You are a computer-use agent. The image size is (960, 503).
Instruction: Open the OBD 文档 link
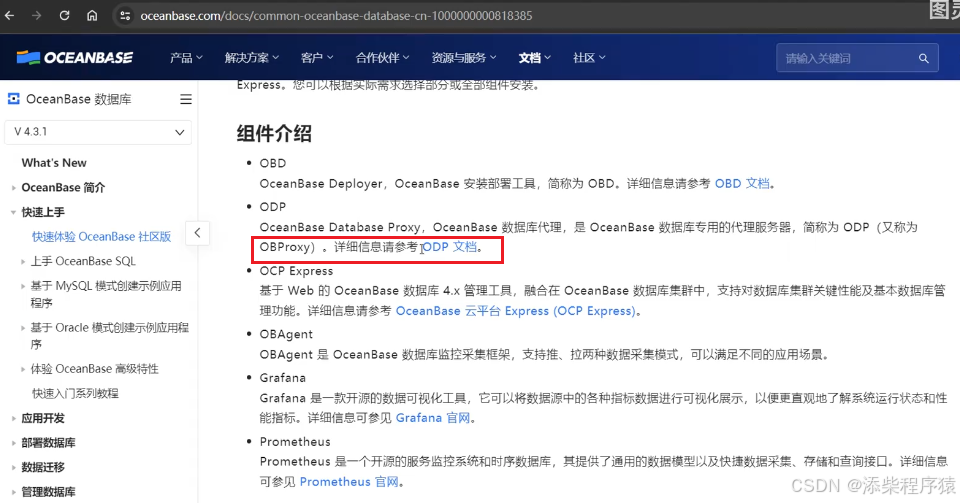coord(742,184)
